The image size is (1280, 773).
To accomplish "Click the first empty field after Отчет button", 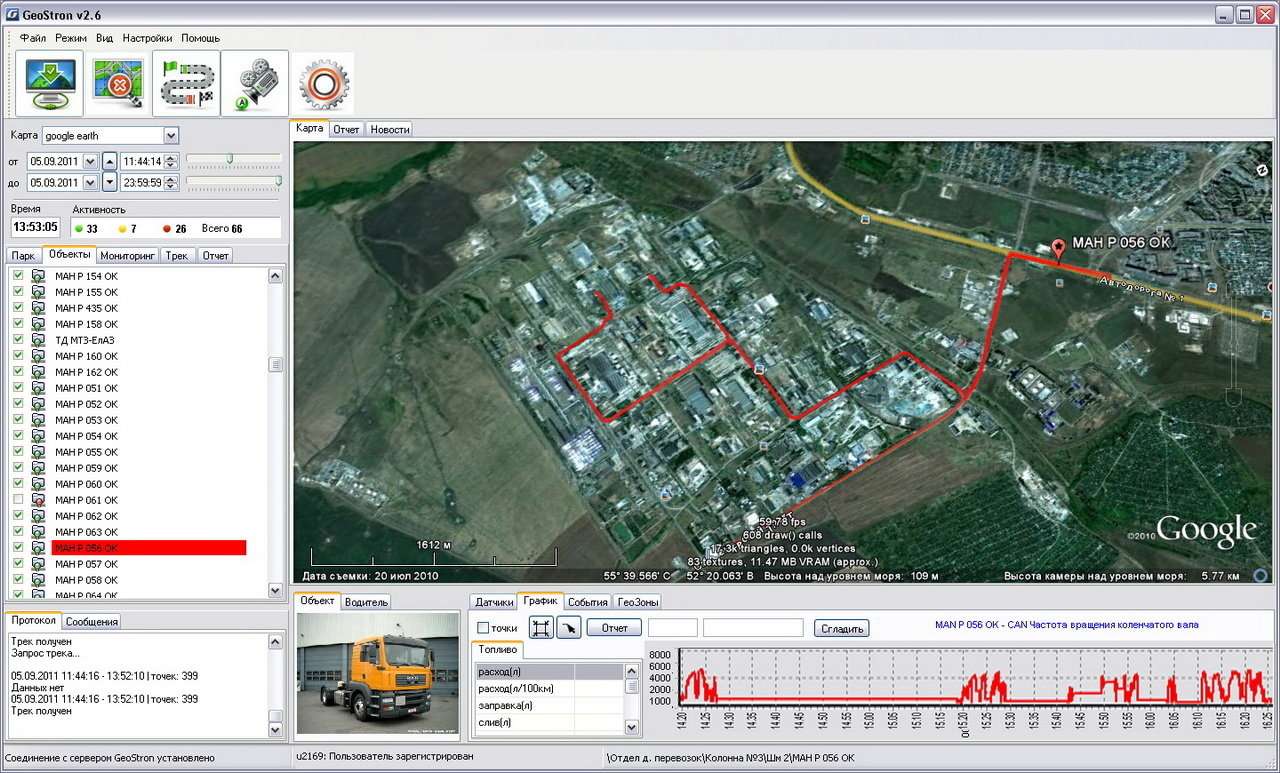I will (x=673, y=628).
